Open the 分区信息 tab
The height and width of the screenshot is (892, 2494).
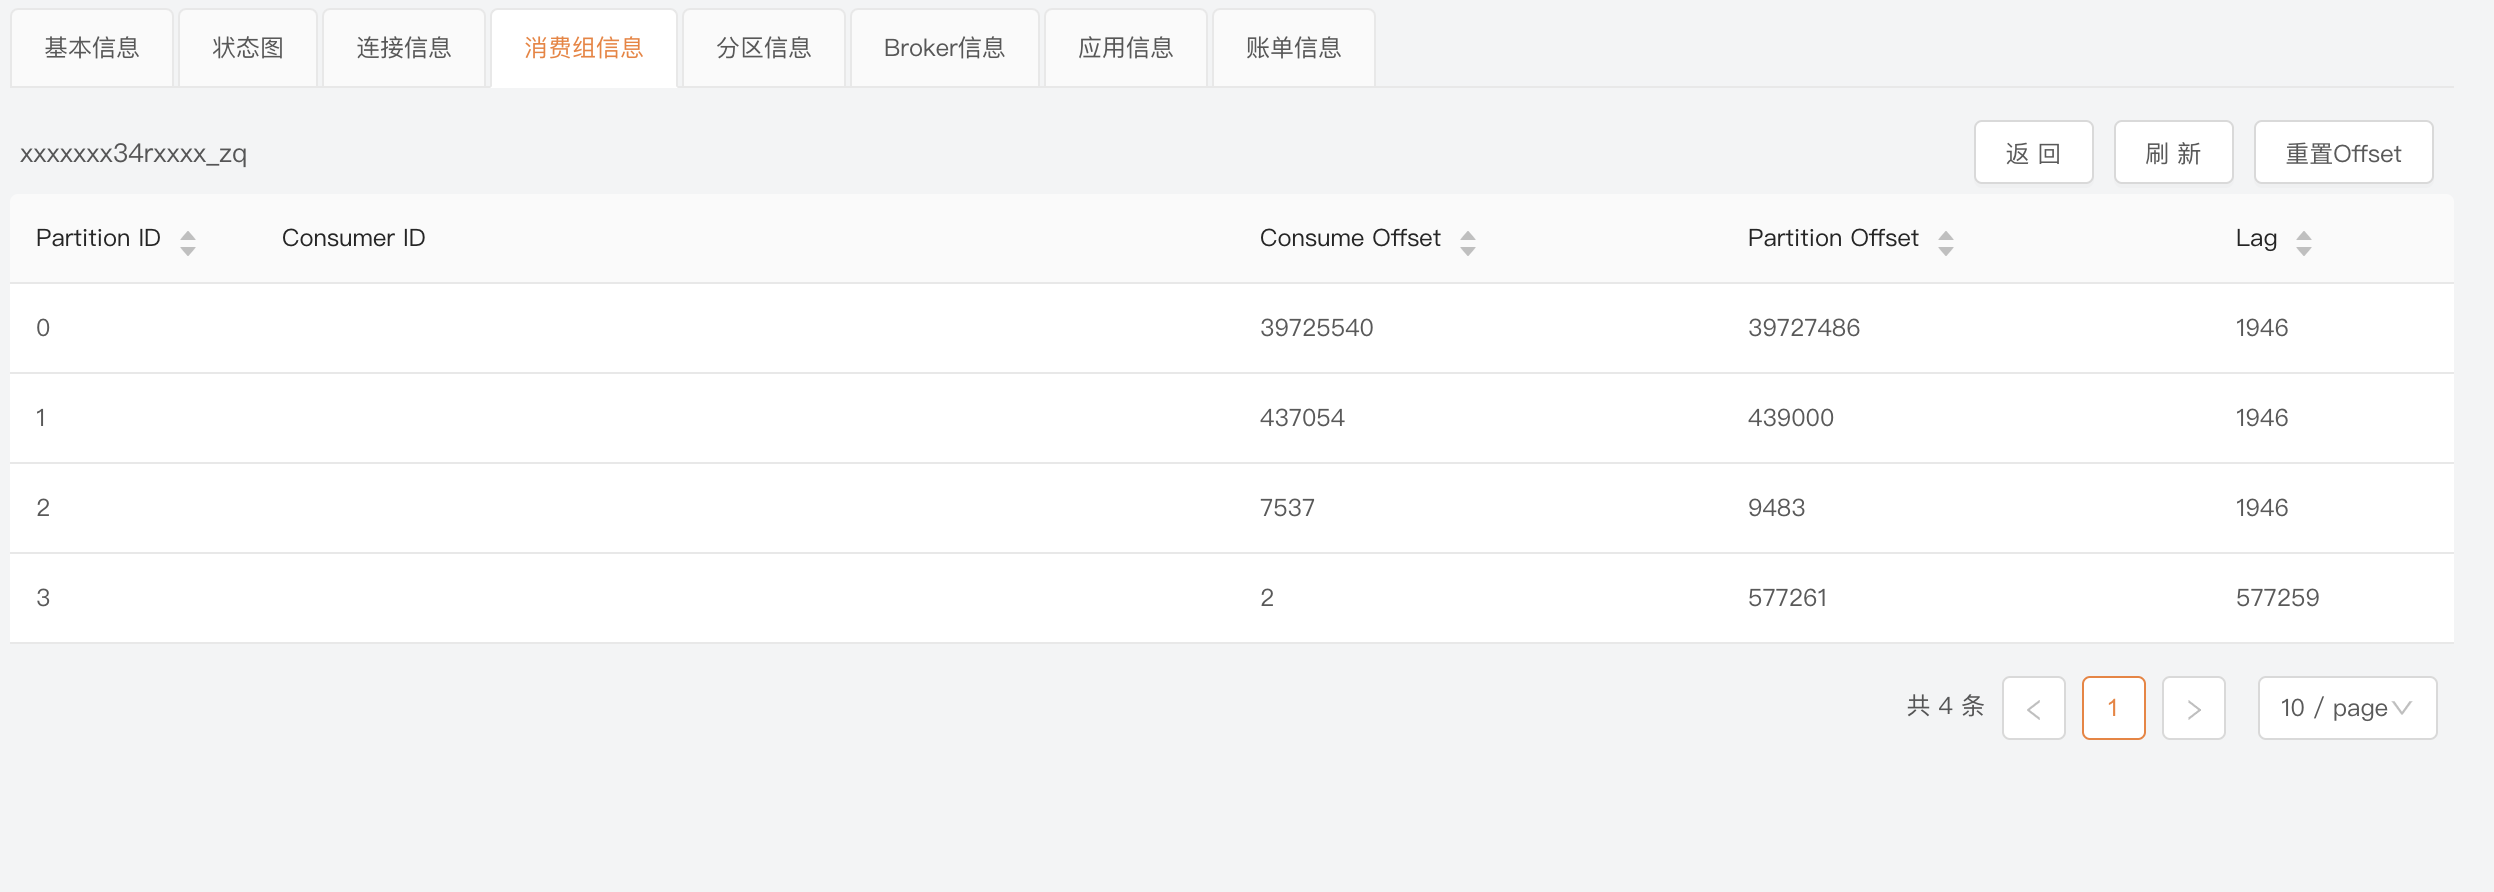[764, 48]
